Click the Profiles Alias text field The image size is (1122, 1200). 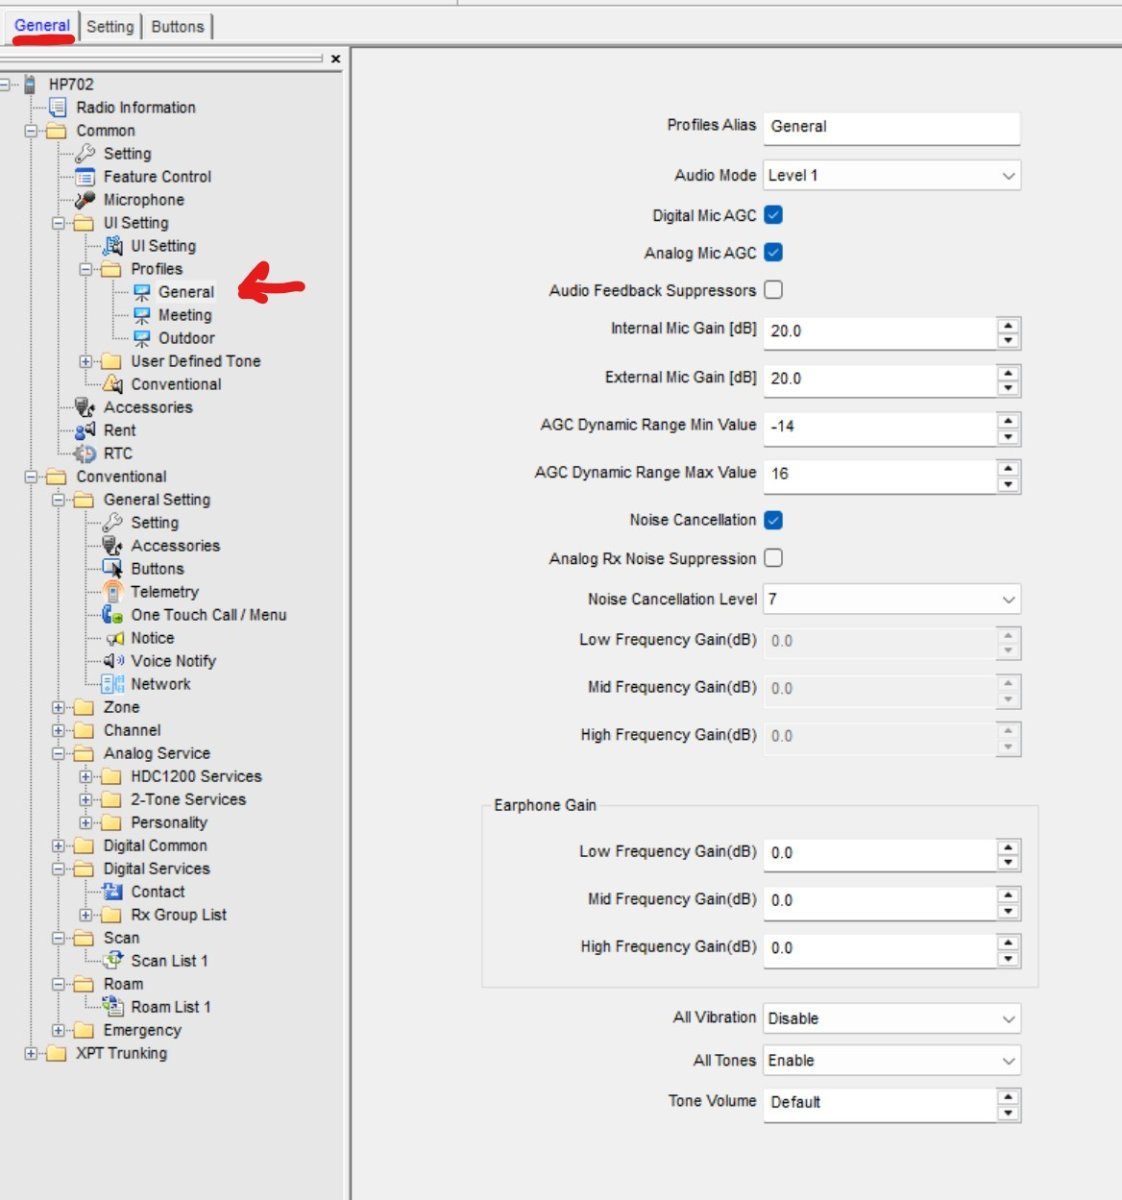point(890,127)
